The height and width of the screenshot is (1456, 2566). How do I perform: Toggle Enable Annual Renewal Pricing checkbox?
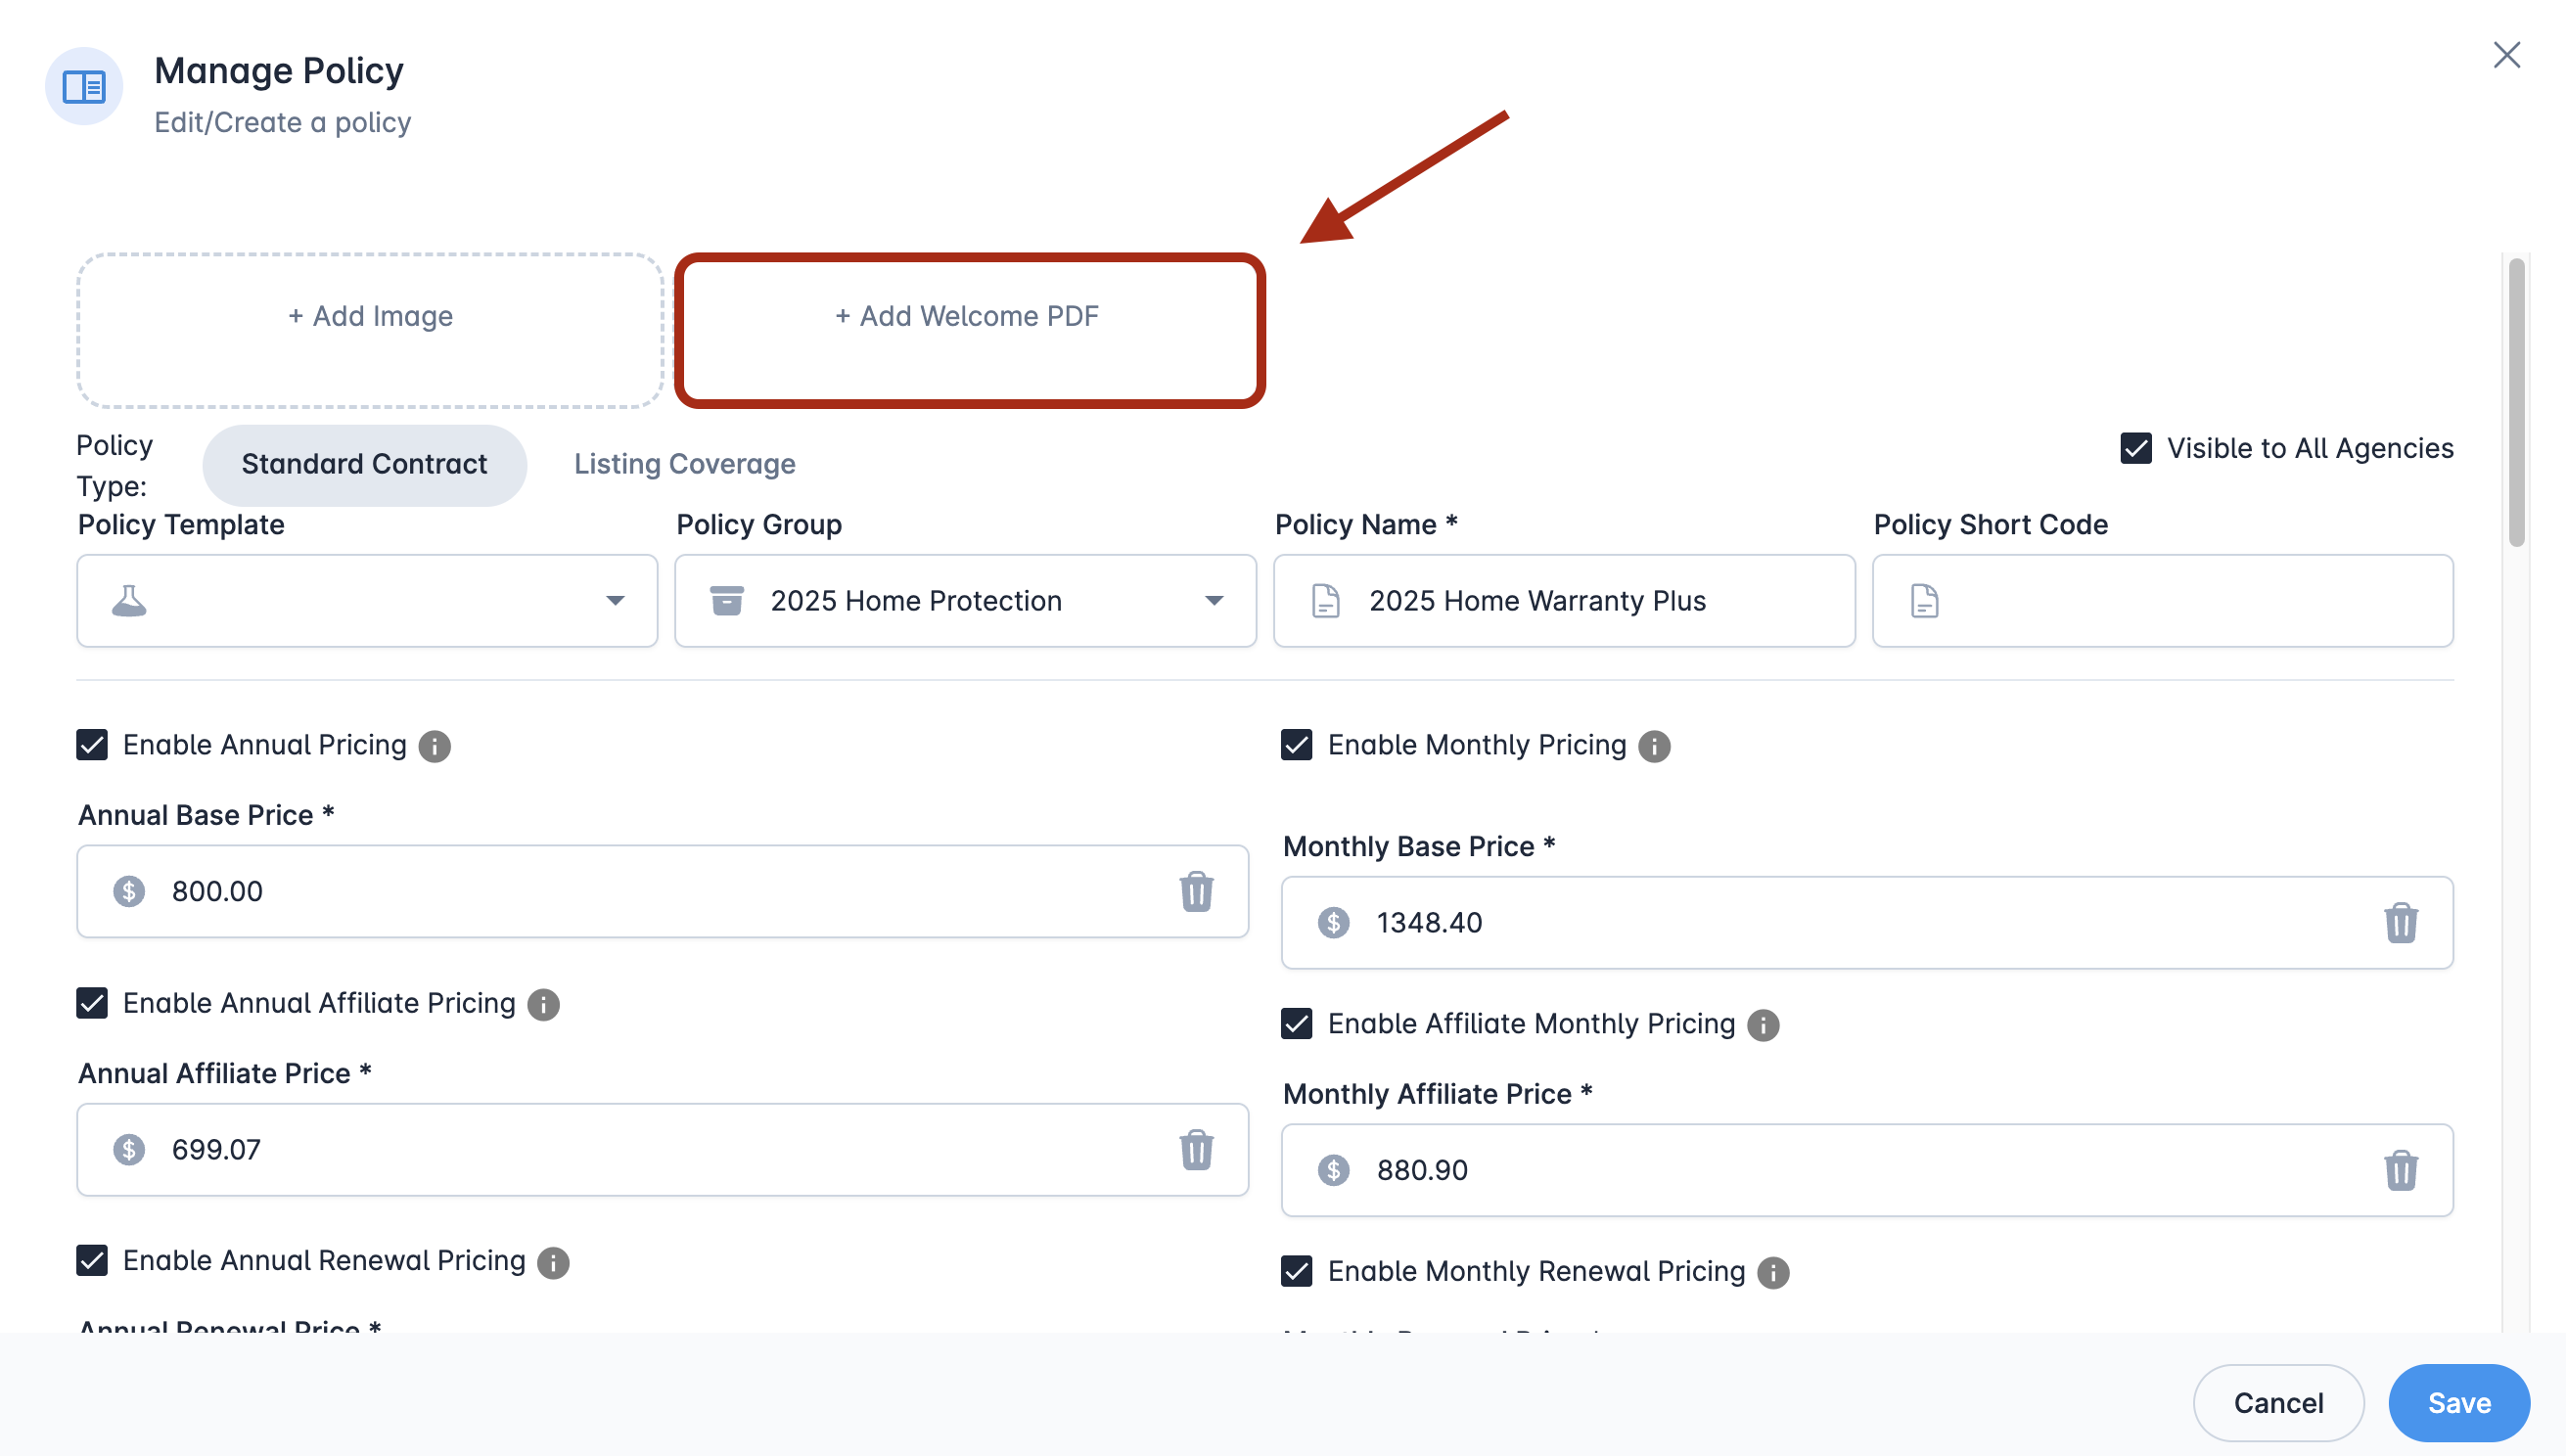pos(92,1260)
